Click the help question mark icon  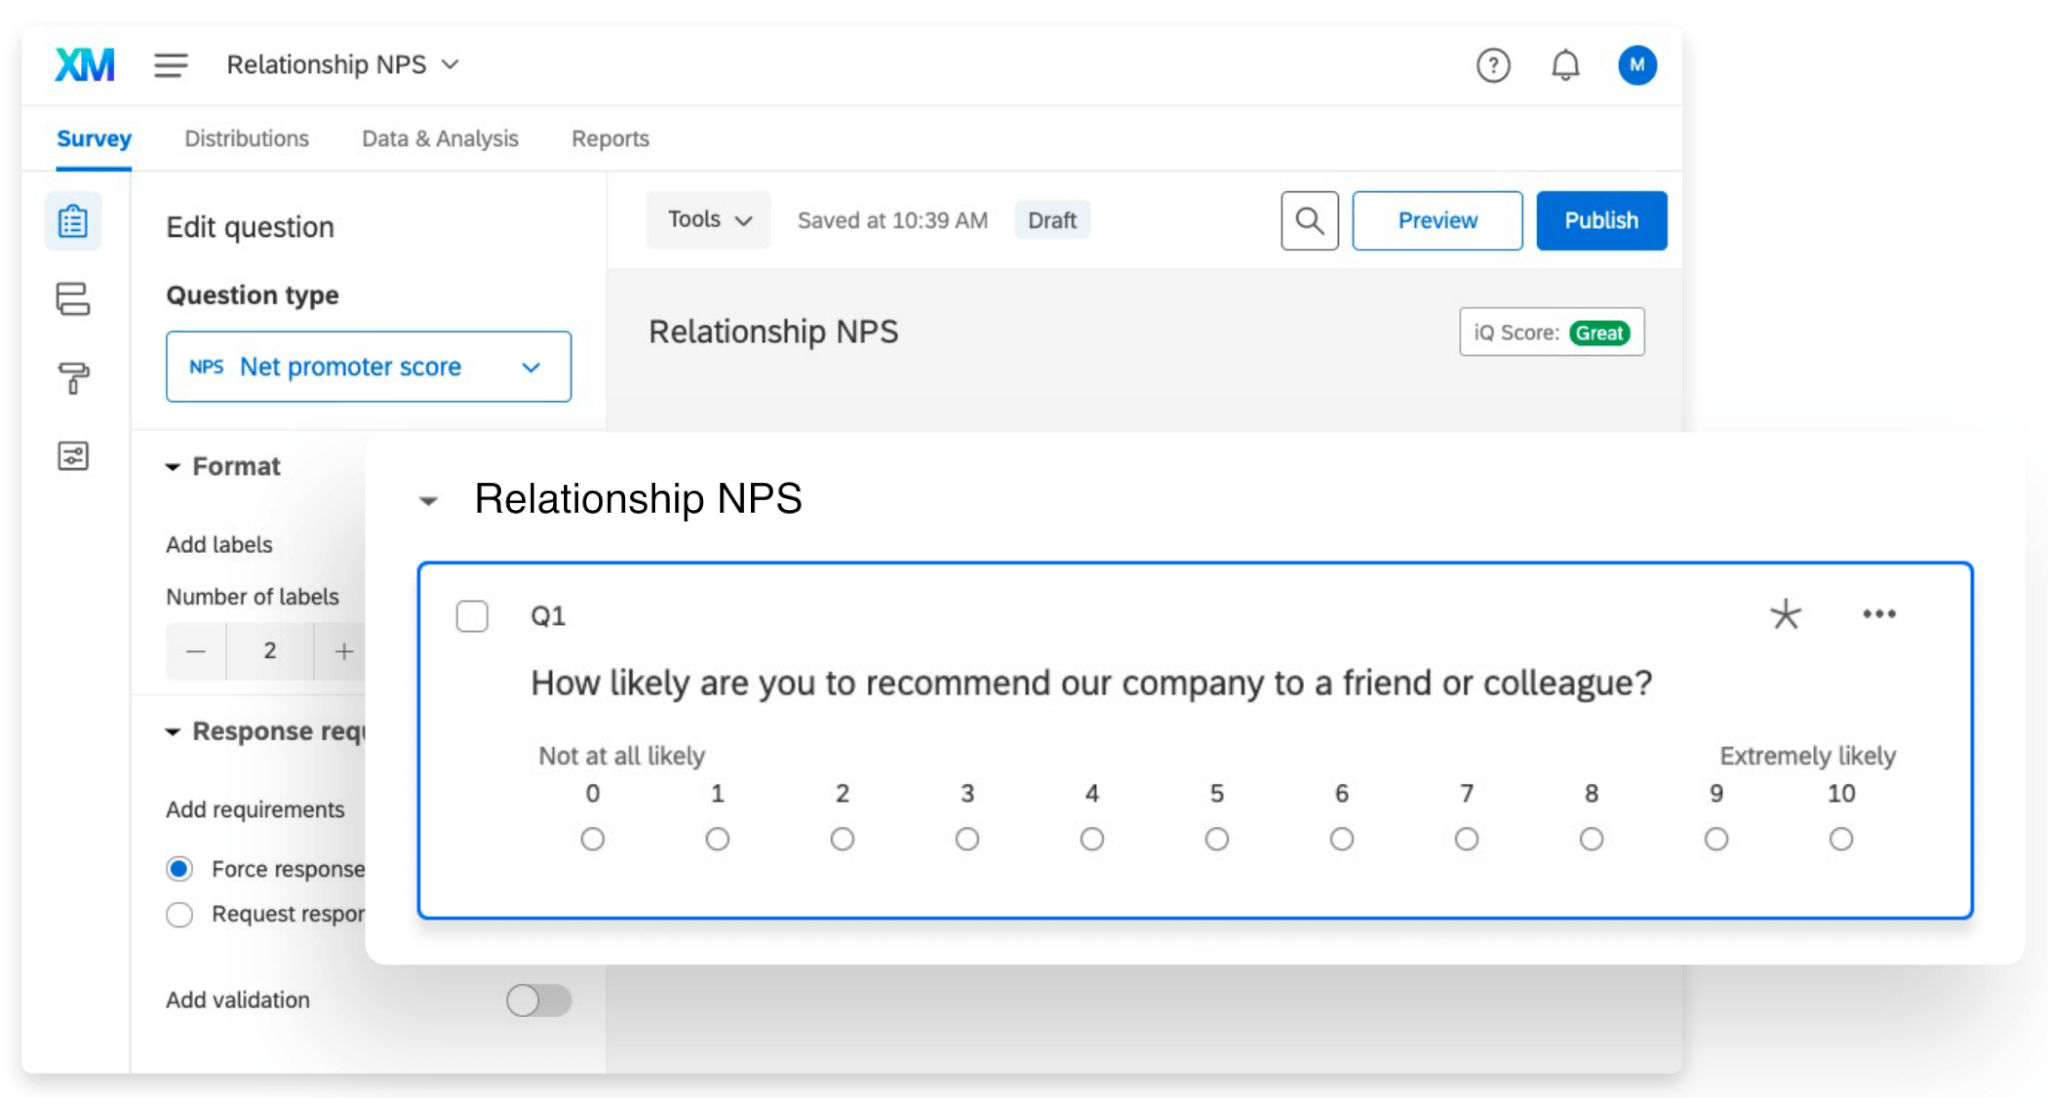1493,64
